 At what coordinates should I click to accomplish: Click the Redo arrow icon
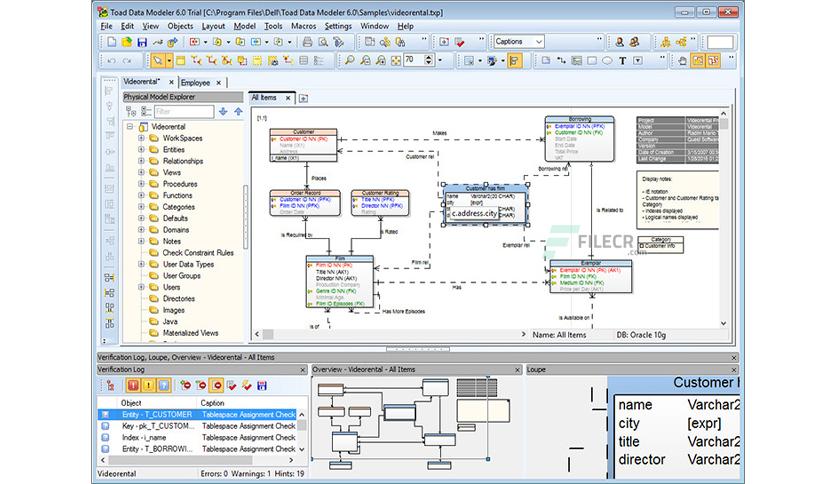[x=127, y=61]
